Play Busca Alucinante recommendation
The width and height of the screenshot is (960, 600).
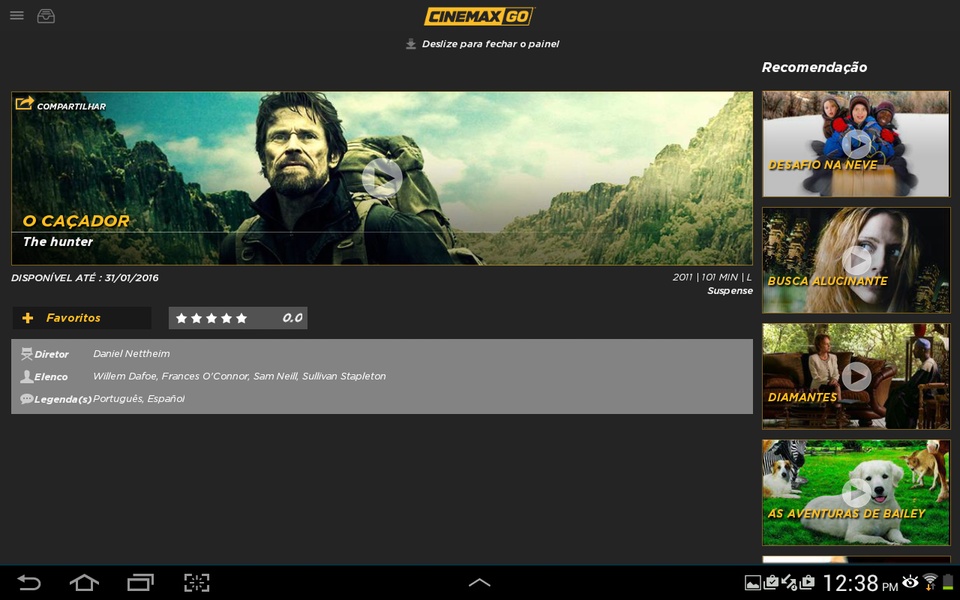(x=856, y=260)
